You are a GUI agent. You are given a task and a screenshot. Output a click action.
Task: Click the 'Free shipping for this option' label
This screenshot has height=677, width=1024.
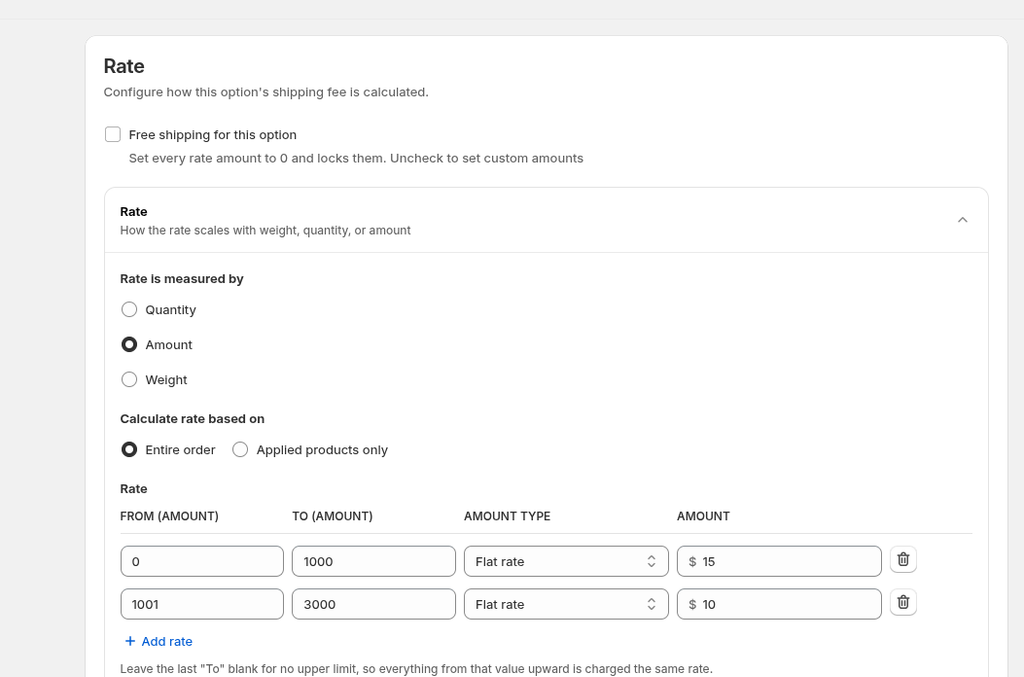click(x=212, y=134)
